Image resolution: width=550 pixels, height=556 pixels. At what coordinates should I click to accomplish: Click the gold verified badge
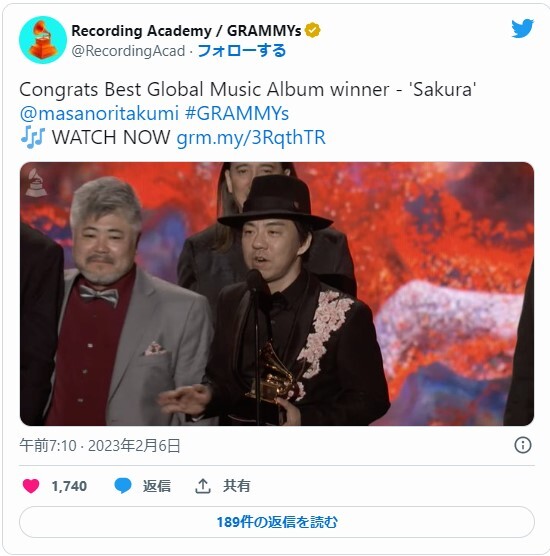[x=312, y=30]
